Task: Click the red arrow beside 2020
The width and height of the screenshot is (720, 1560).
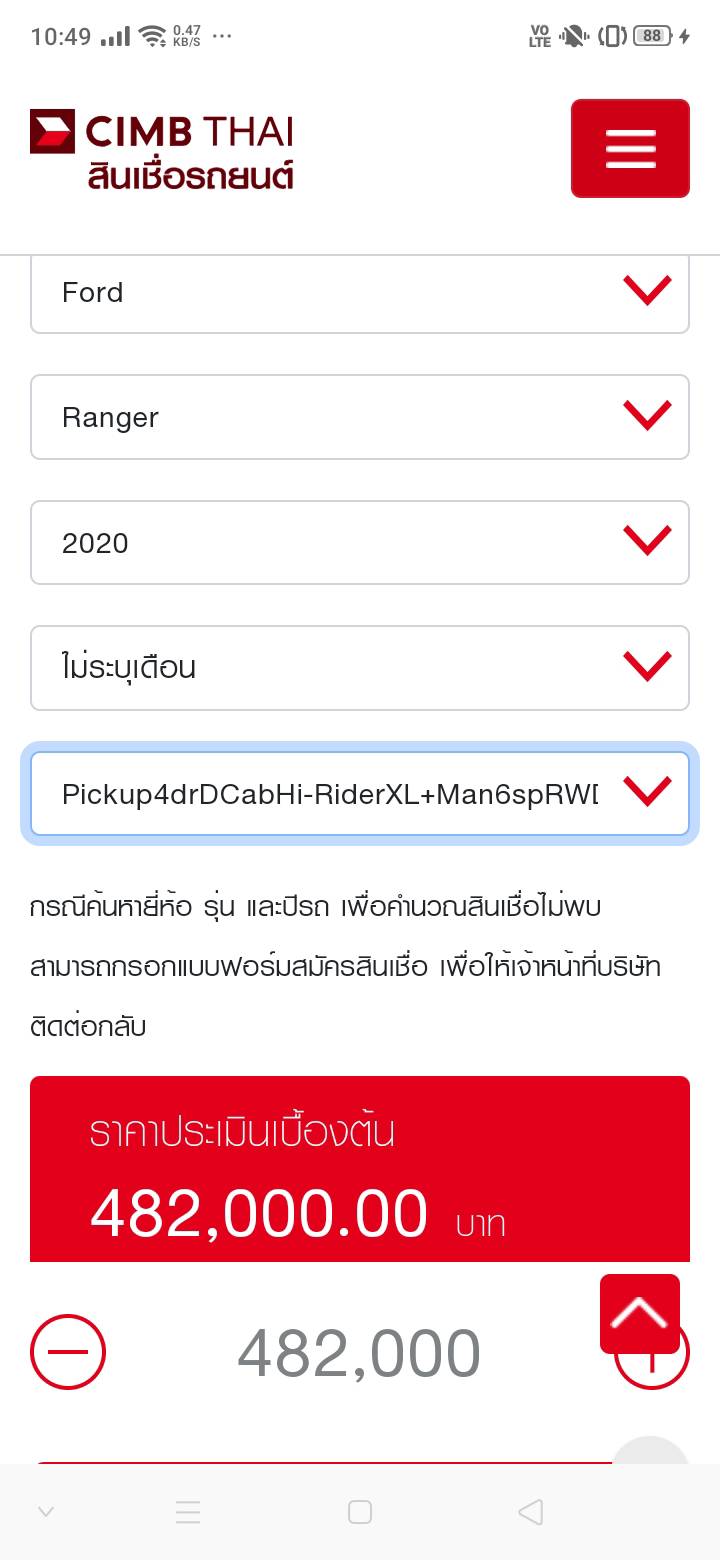Action: click(647, 542)
